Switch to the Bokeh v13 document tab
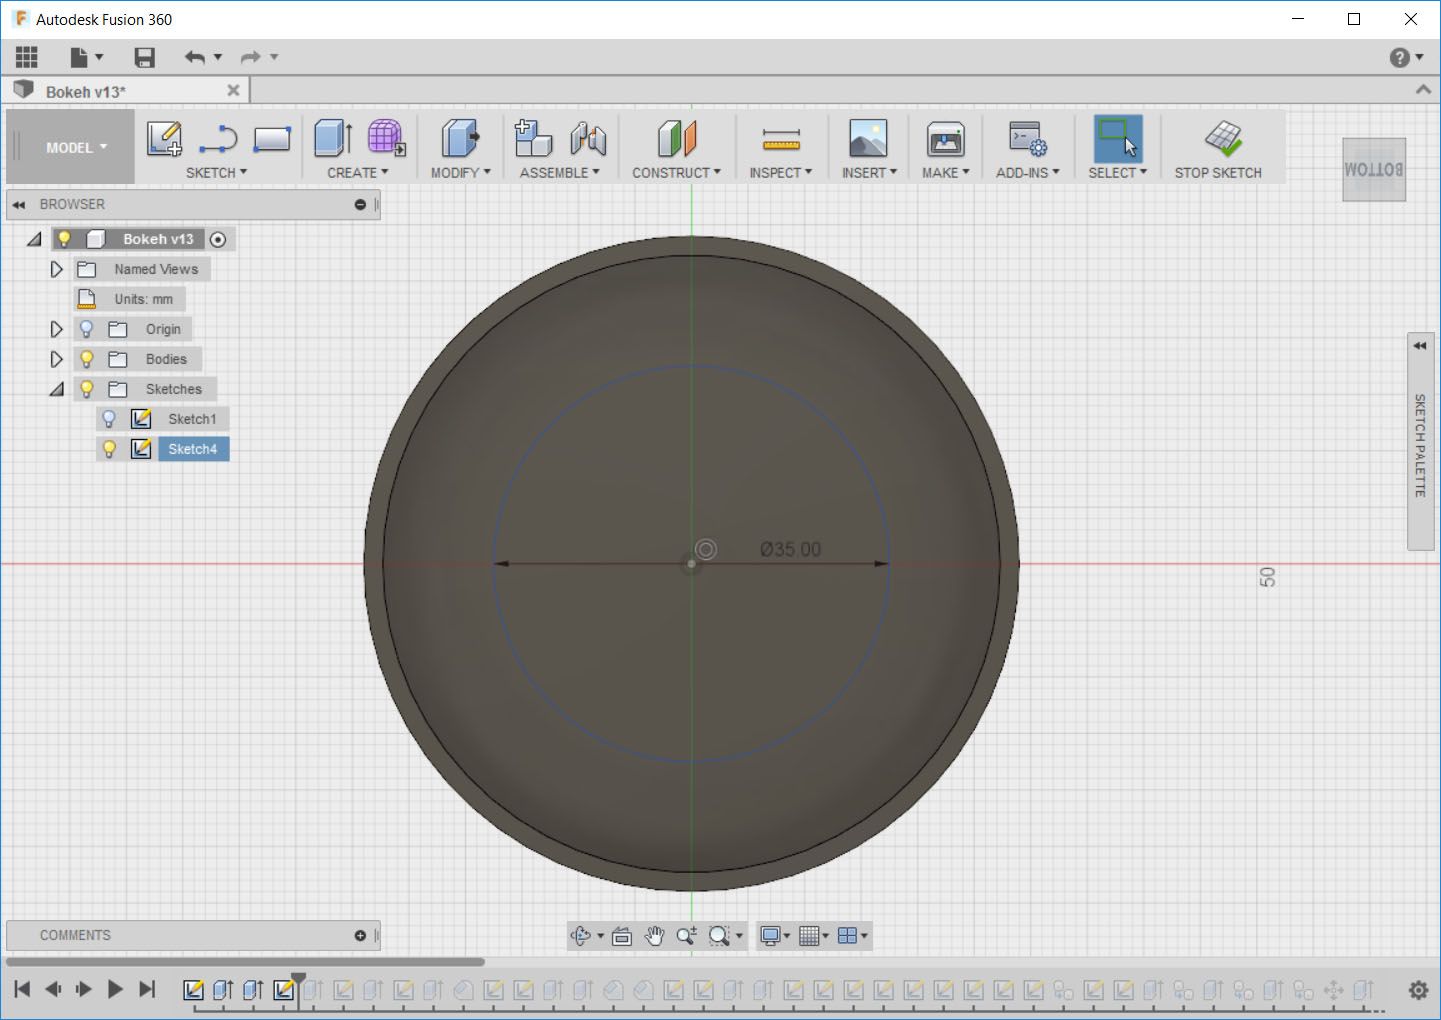1441x1020 pixels. pos(87,92)
